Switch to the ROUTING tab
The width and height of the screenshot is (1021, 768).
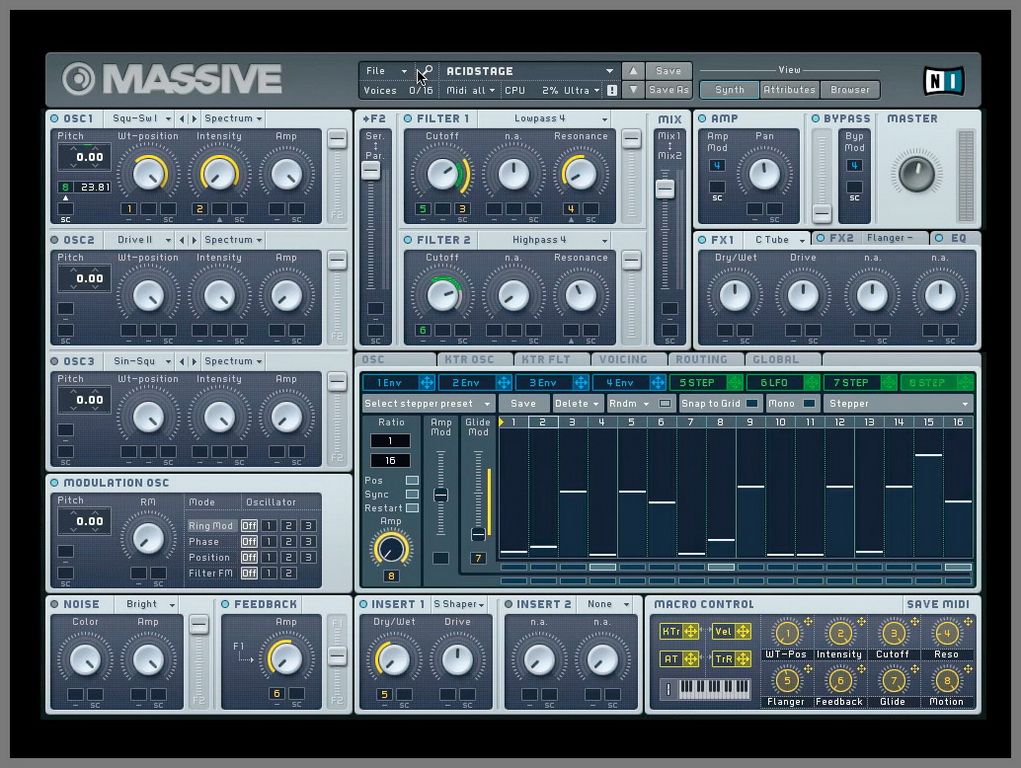pos(706,360)
